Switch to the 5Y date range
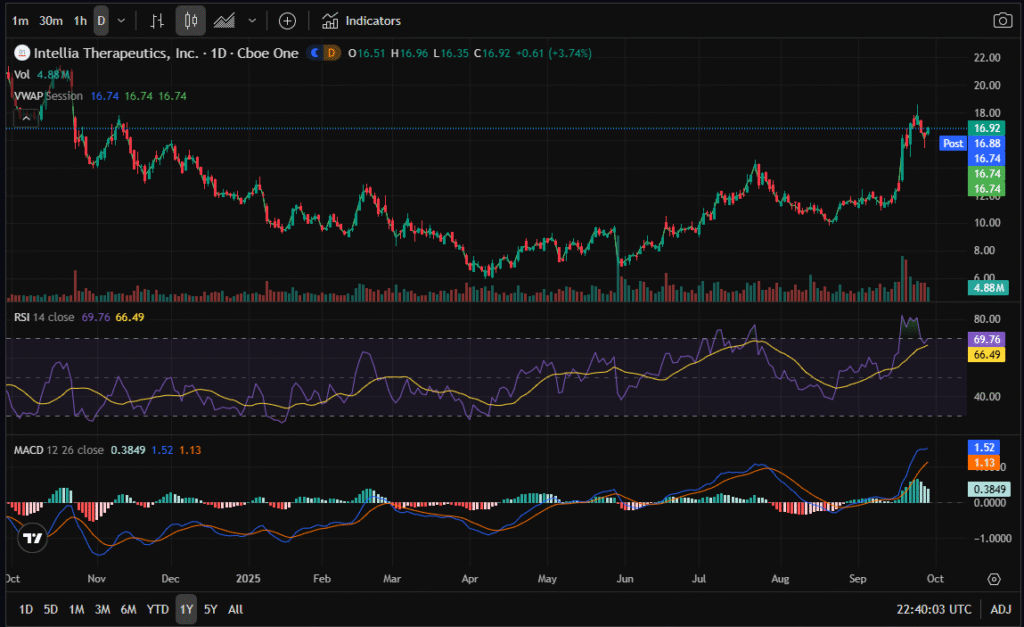 click(210, 609)
